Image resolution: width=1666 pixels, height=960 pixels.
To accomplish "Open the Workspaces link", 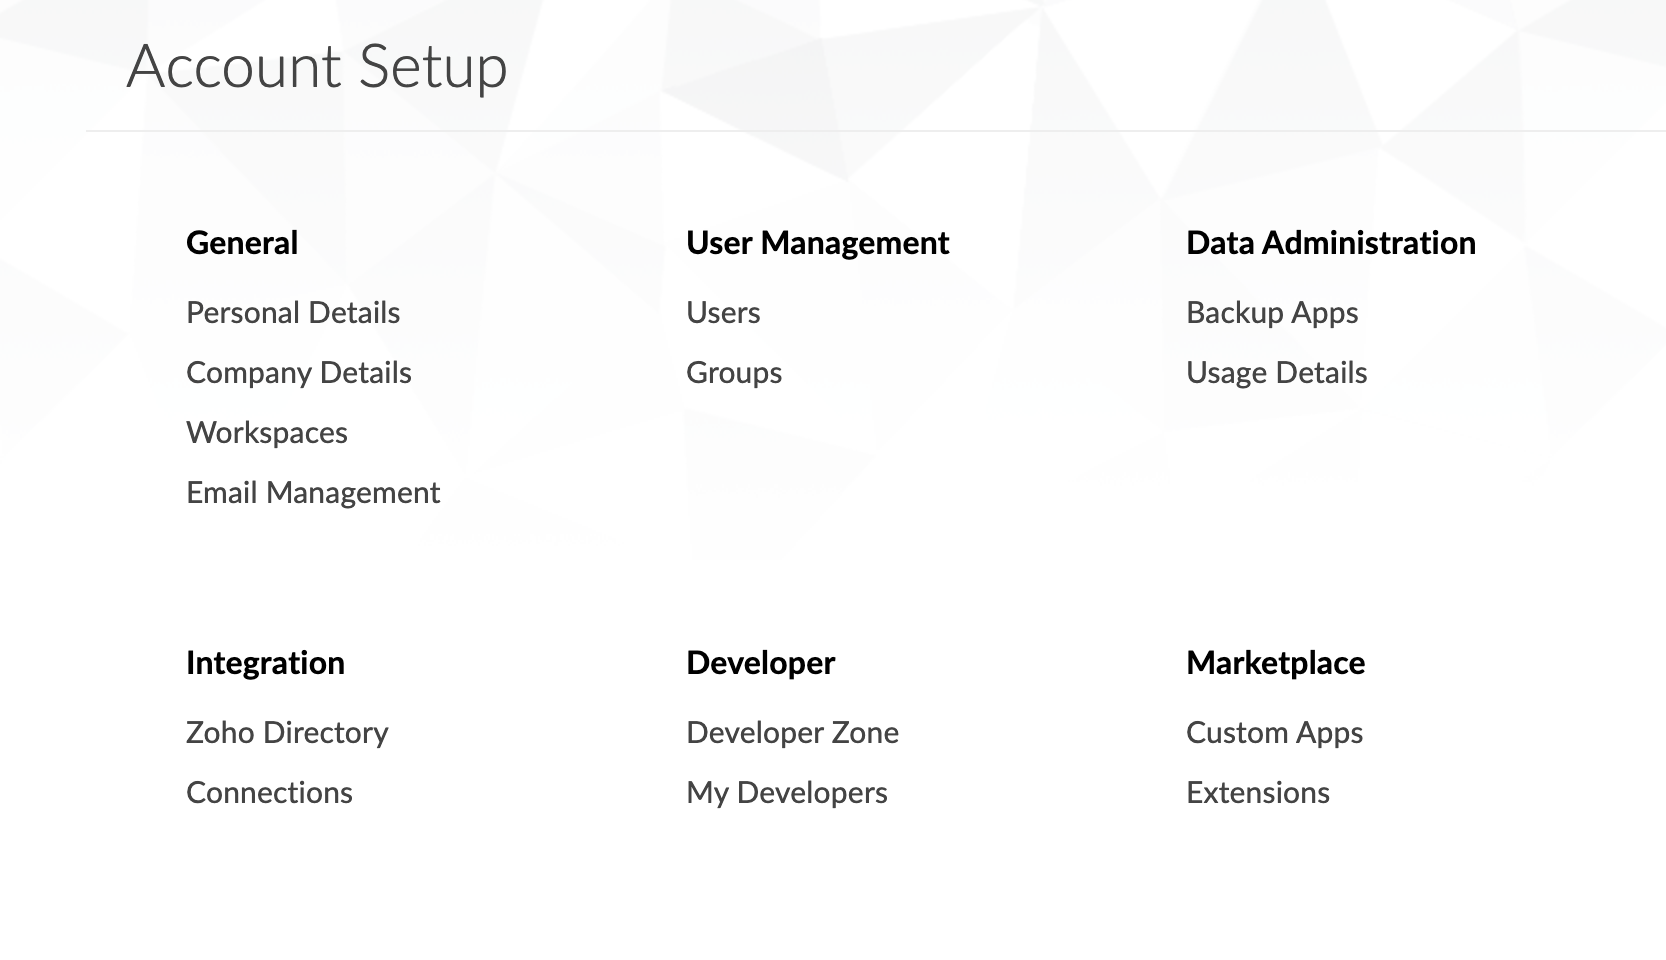I will [x=267, y=433].
